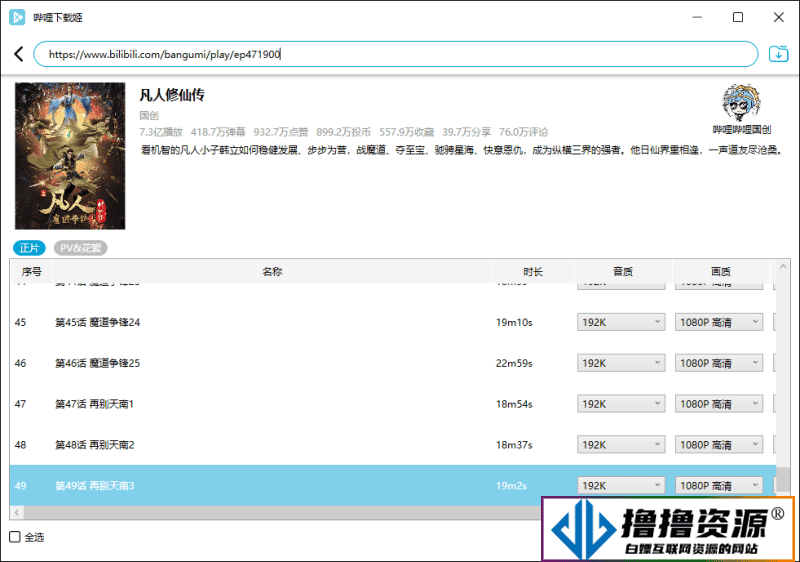
Task: Open audio quality dropdown for episode 49
Action: [x=621, y=486]
